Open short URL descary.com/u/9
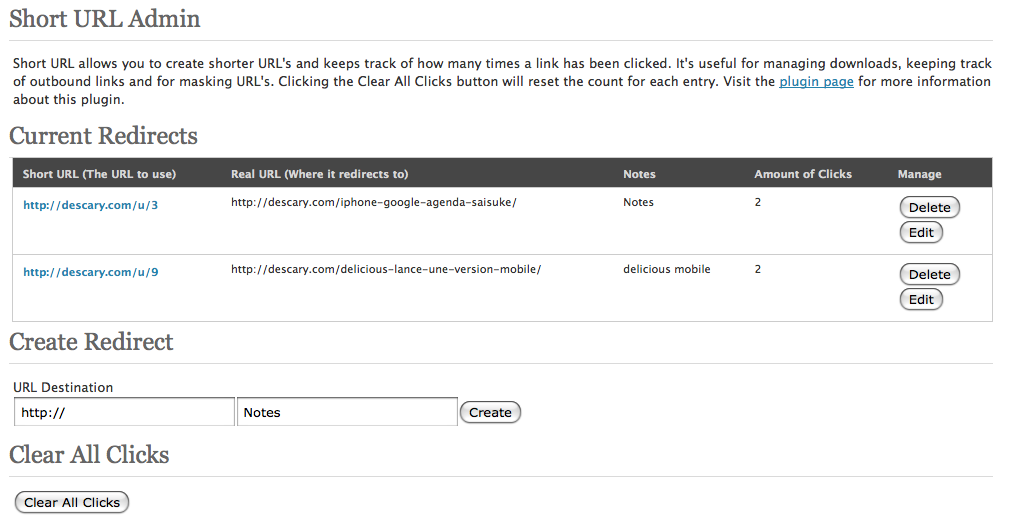The height and width of the screenshot is (529, 1014). pos(91,272)
